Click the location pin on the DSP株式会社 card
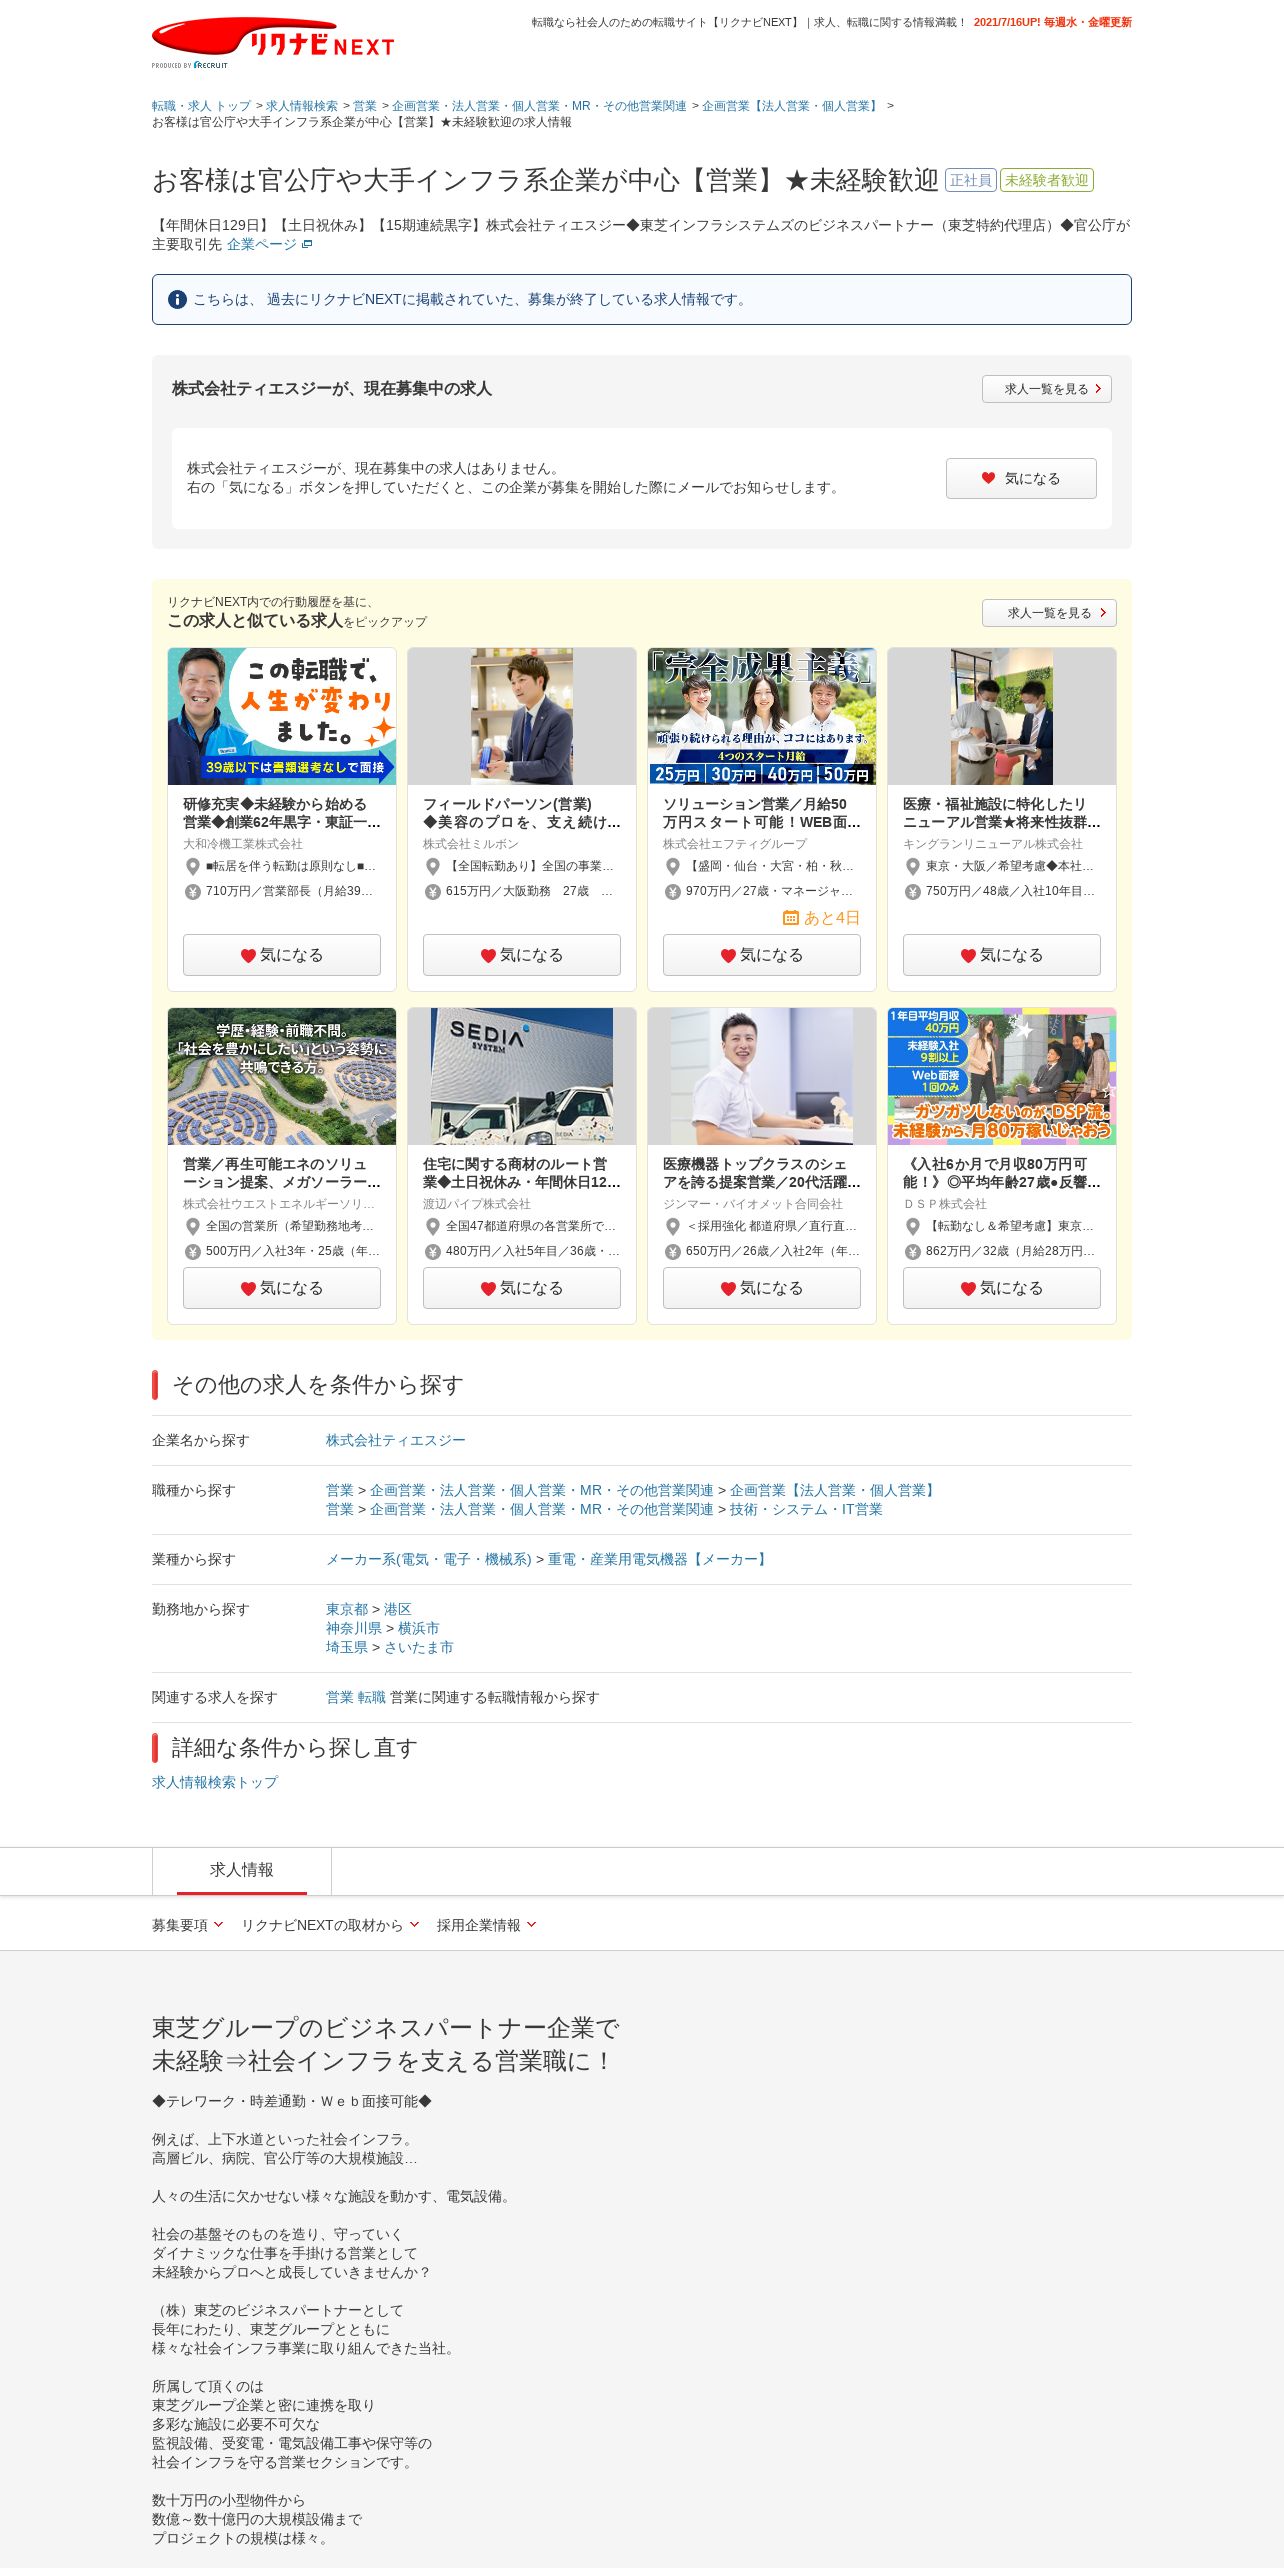This screenshot has height=2568, width=1284. [x=913, y=1226]
